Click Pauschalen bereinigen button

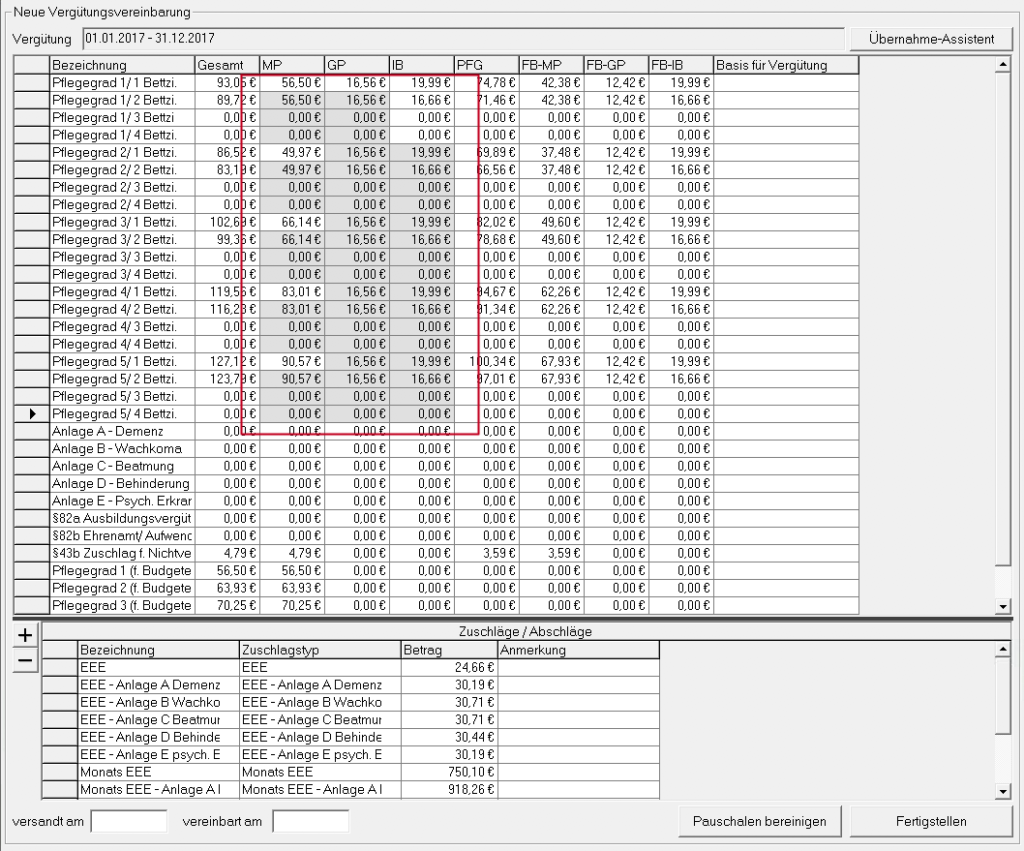[x=760, y=821]
